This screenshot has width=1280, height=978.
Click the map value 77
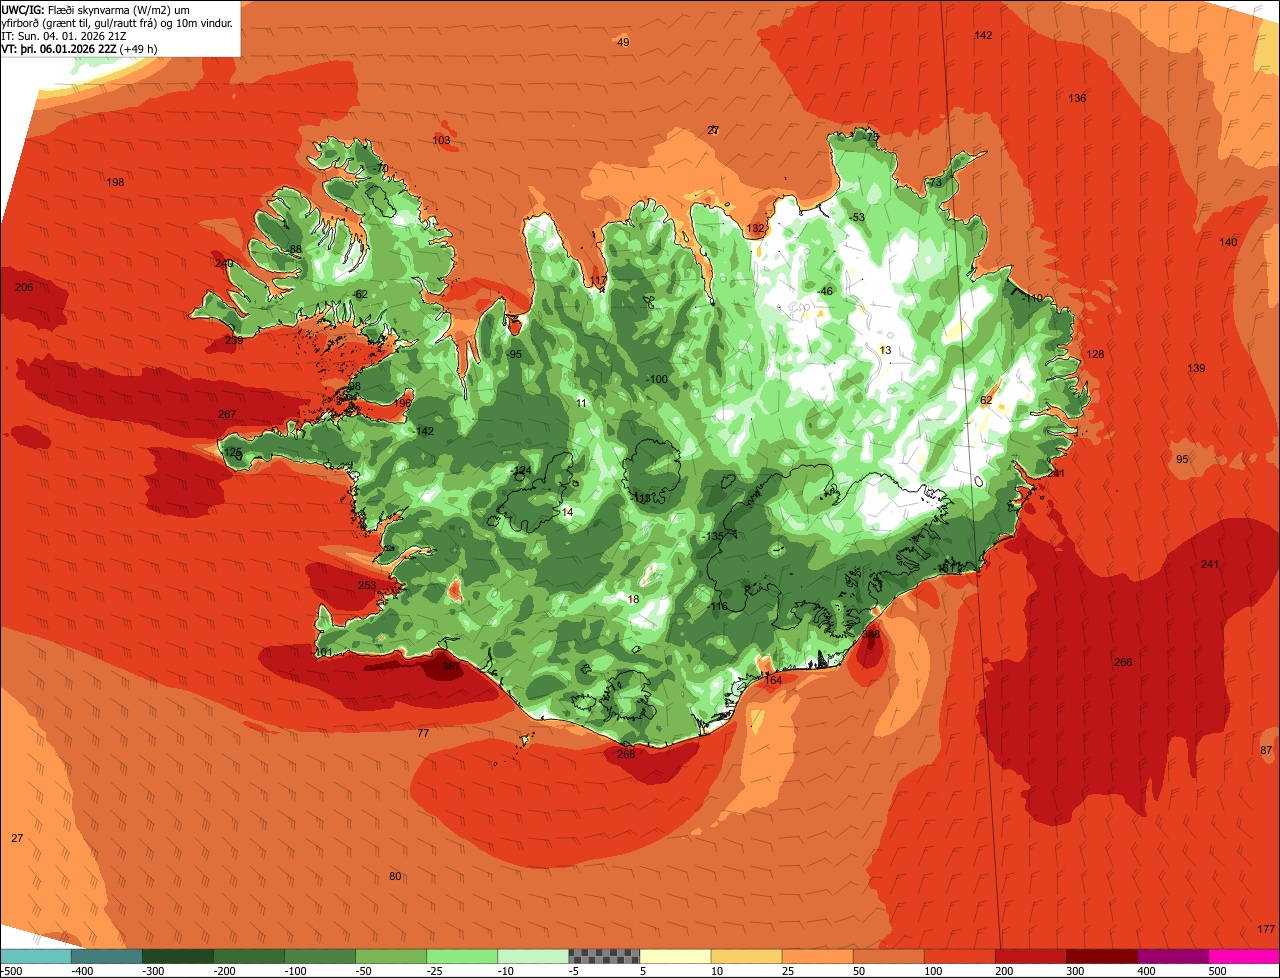coord(423,733)
